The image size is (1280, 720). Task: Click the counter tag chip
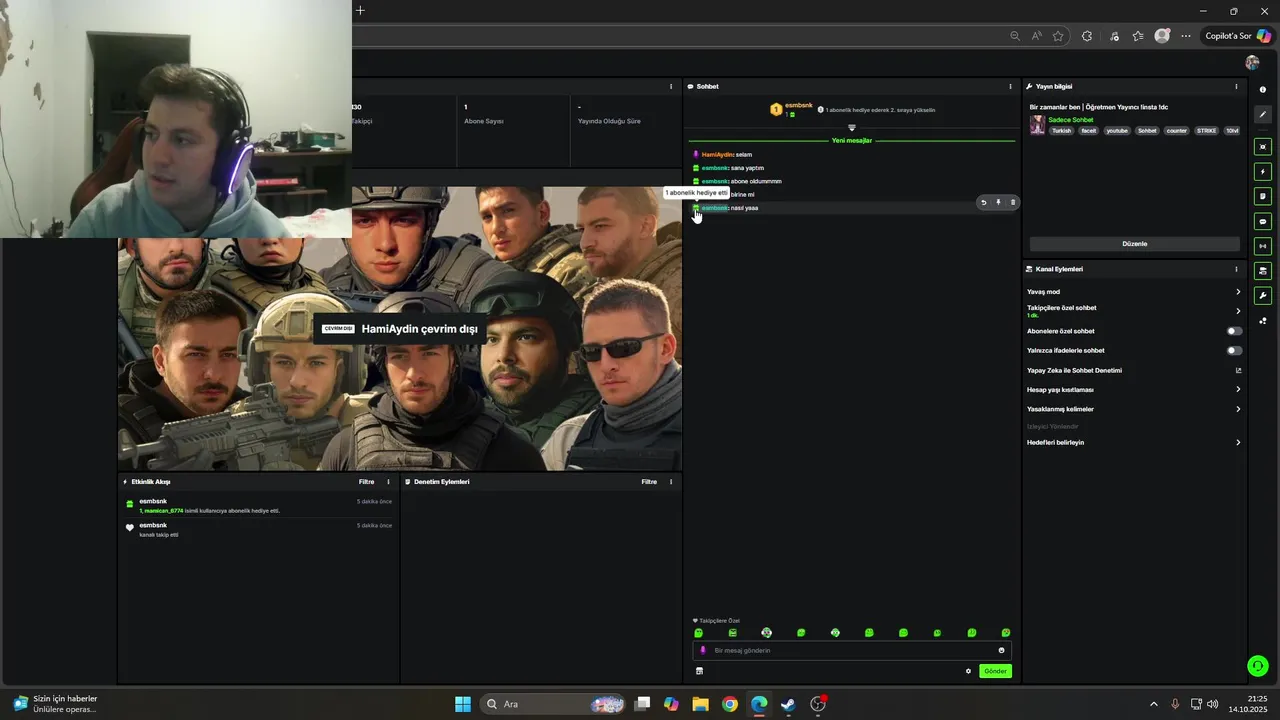[1176, 131]
